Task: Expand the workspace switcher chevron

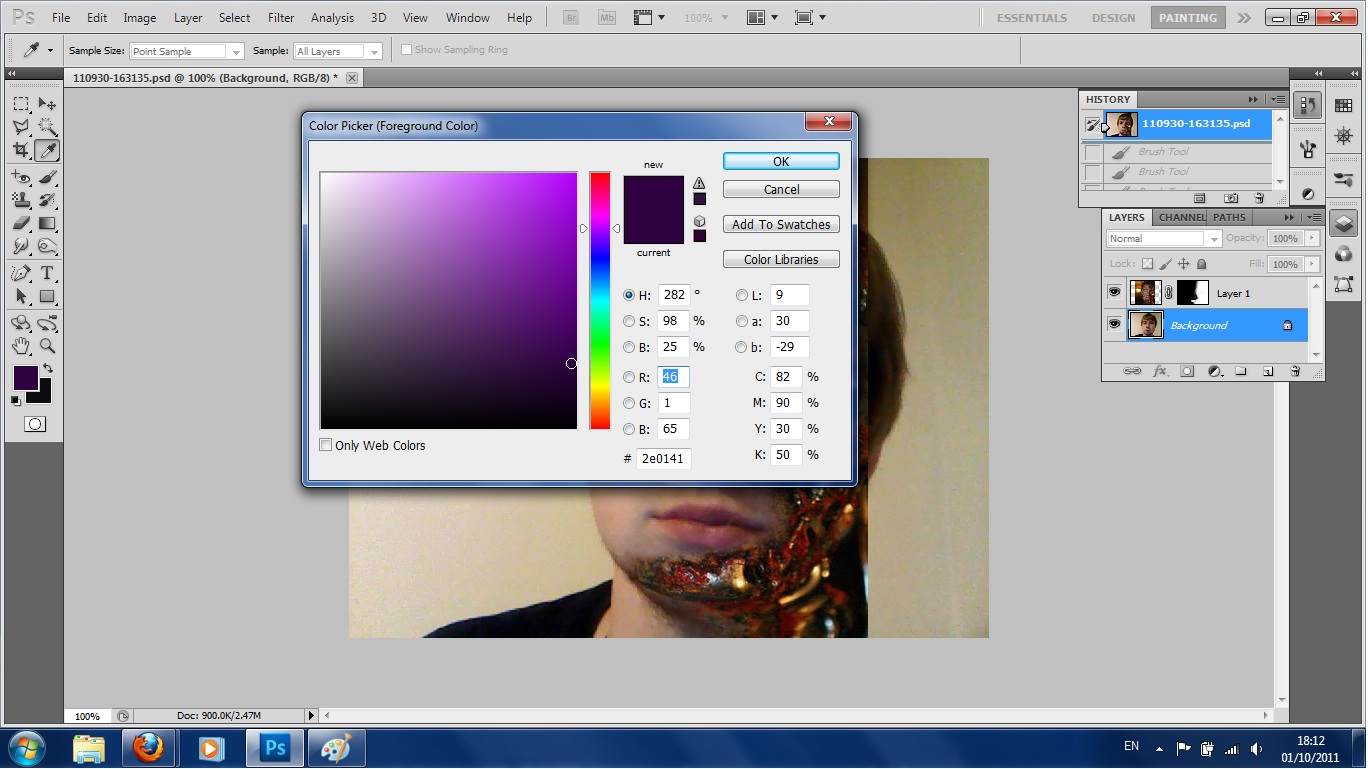Action: click(x=1244, y=18)
